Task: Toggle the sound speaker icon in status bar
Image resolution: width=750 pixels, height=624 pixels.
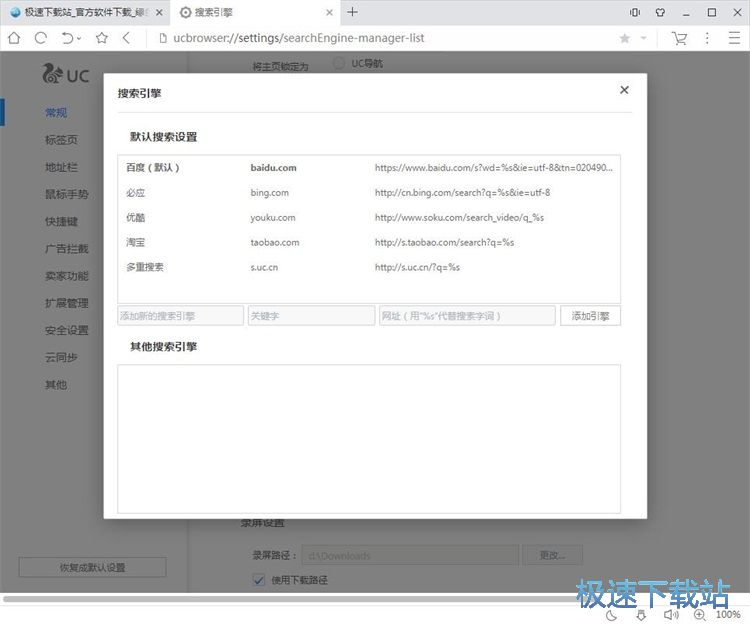Action: [671, 615]
